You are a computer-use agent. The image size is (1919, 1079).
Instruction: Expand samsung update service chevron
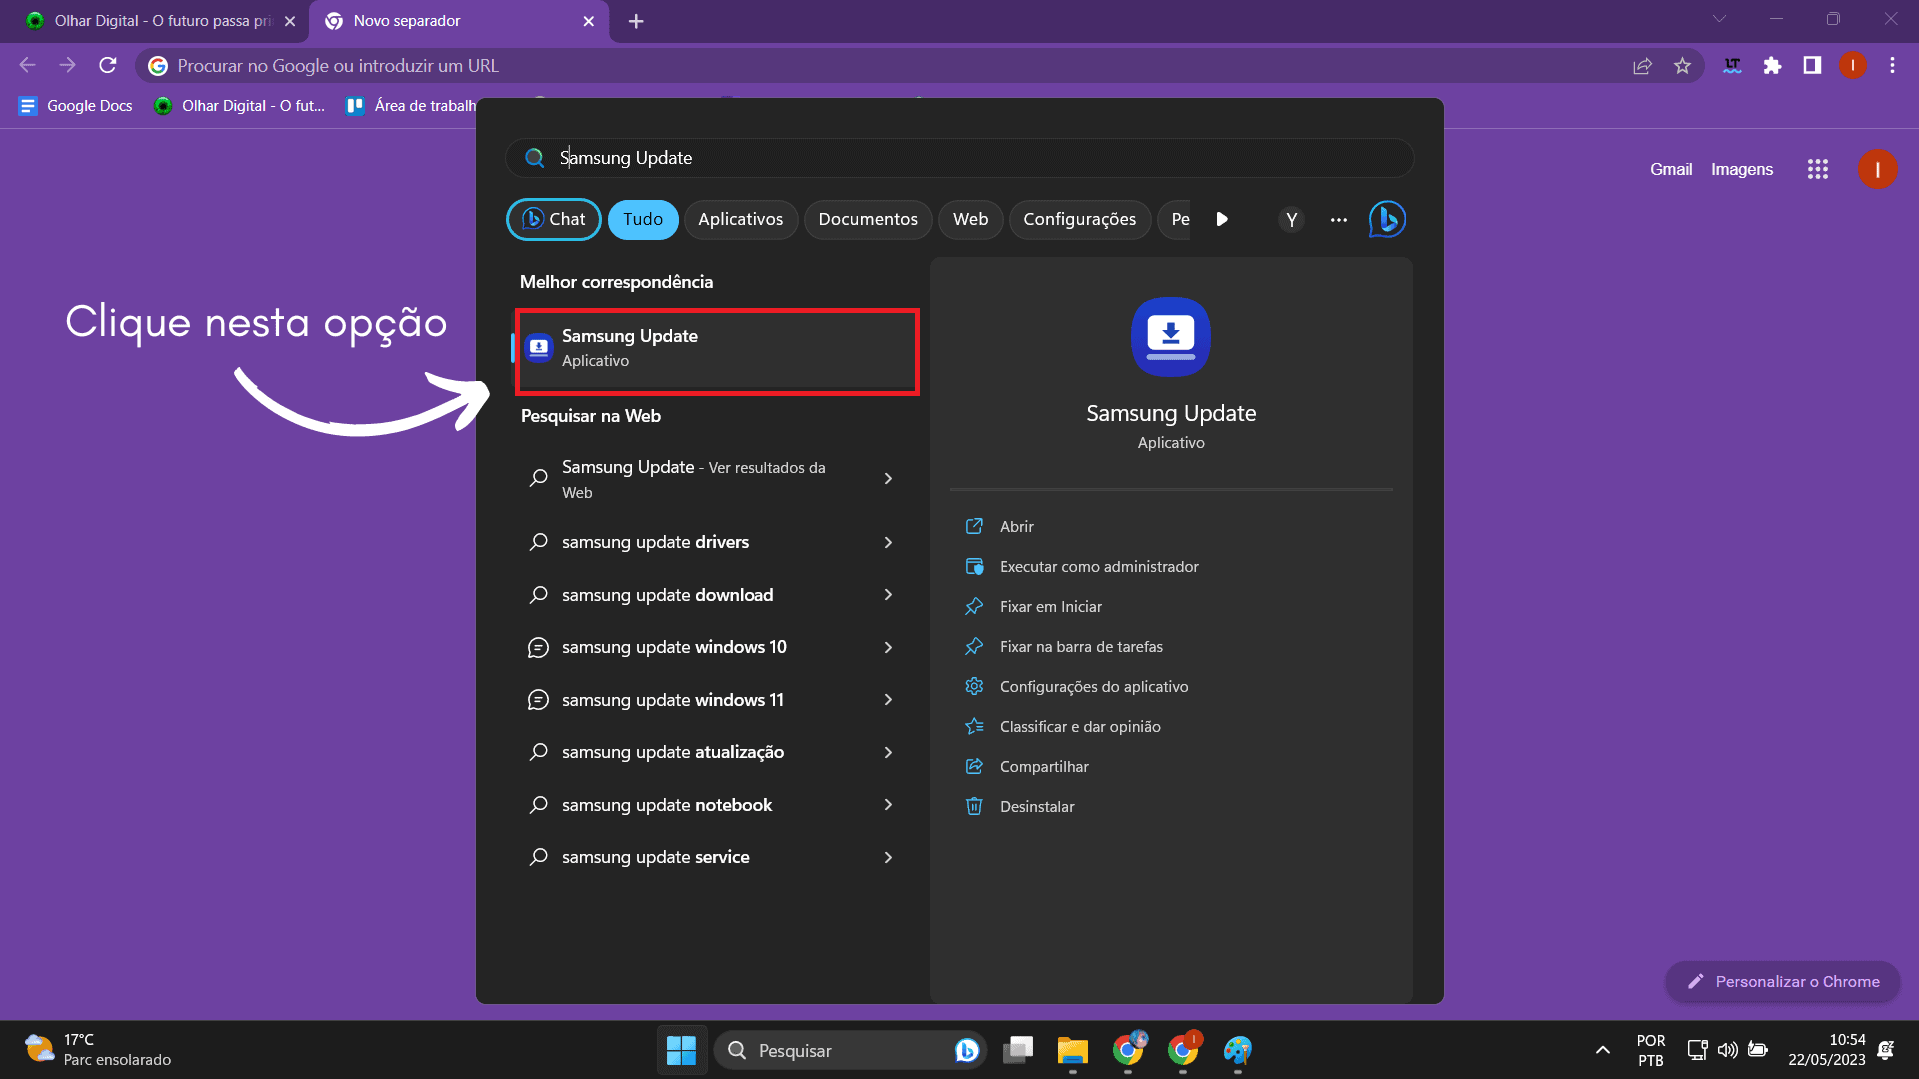click(888, 857)
